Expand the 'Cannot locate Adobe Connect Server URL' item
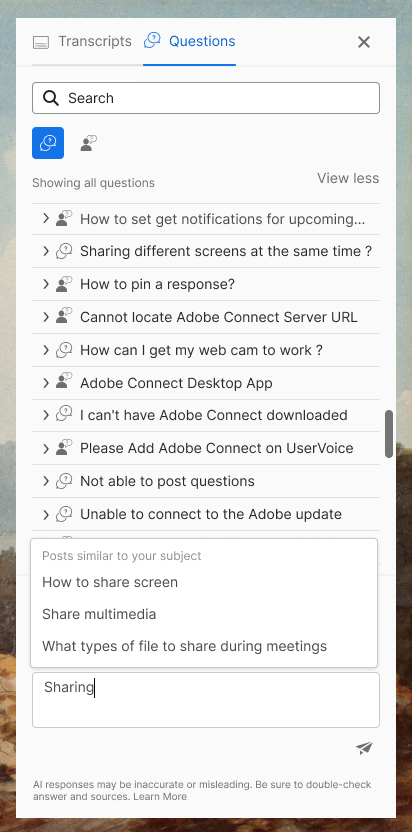The image size is (412, 832). tap(46, 317)
